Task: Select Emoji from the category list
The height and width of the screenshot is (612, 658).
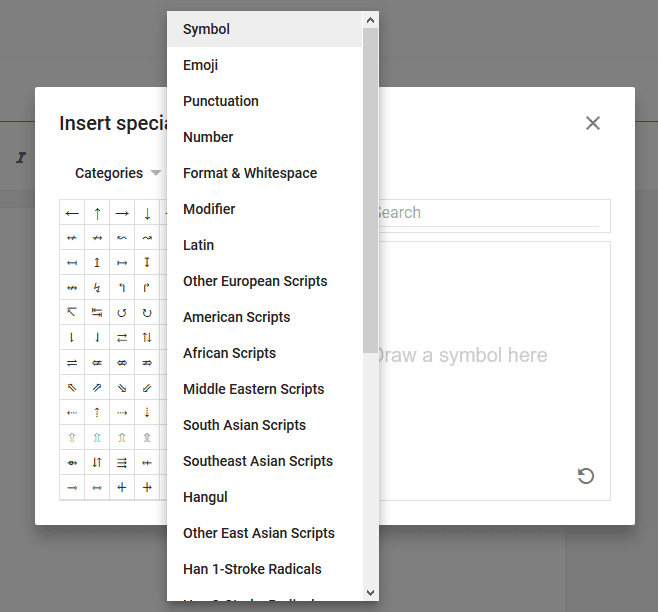Action: 200,65
